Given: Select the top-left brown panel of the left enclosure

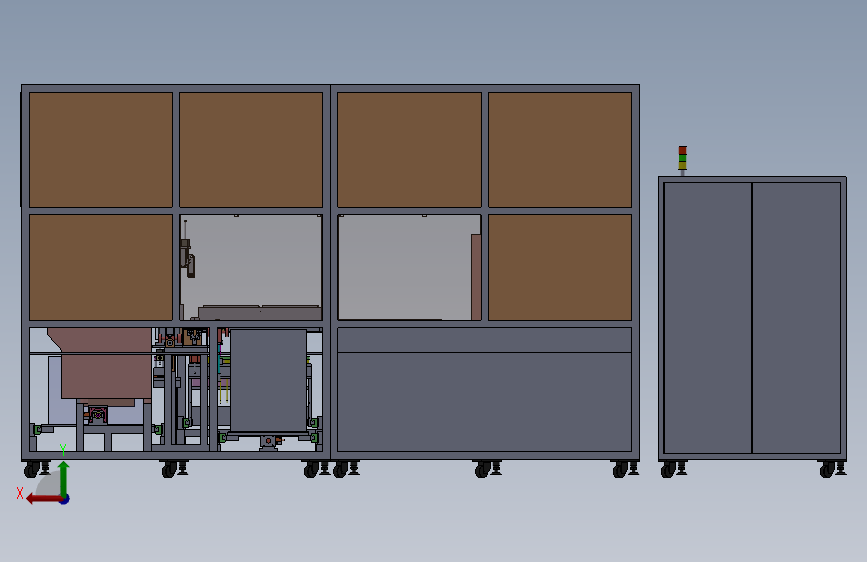Looking at the screenshot, I should (x=101, y=150).
